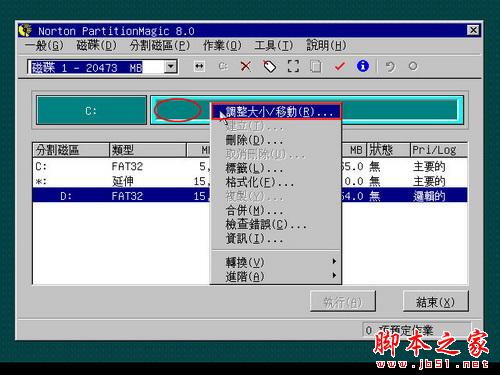Screen dimensions: 500x375
Task: Click the blue info icon
Action: [363, 66]
